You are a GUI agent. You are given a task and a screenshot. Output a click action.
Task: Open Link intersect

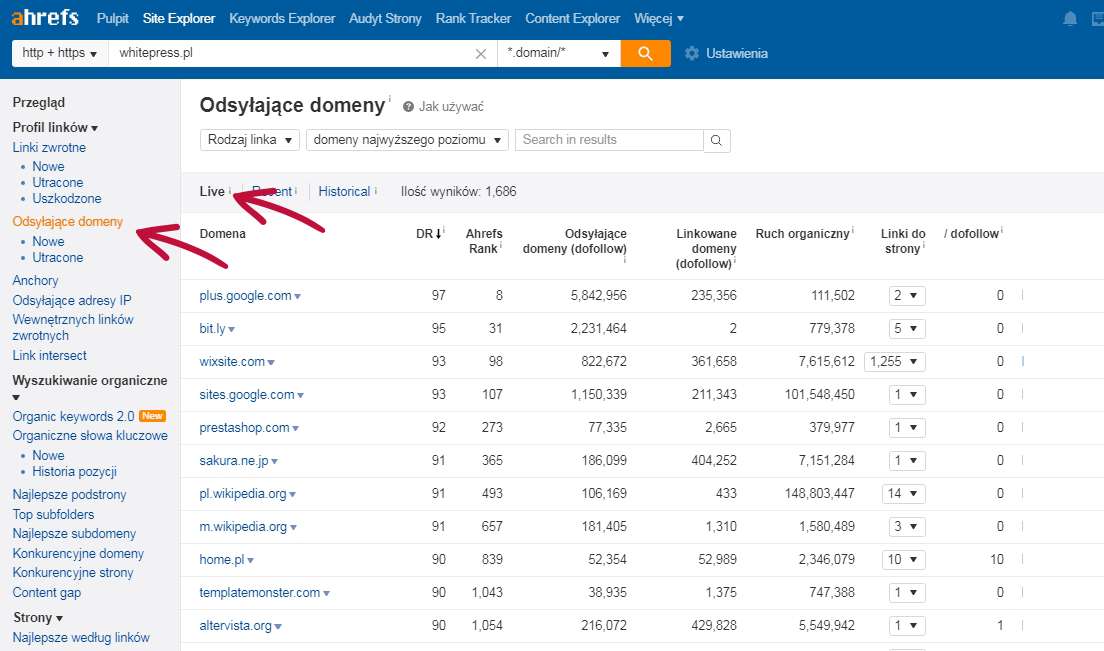coord(49,355)
